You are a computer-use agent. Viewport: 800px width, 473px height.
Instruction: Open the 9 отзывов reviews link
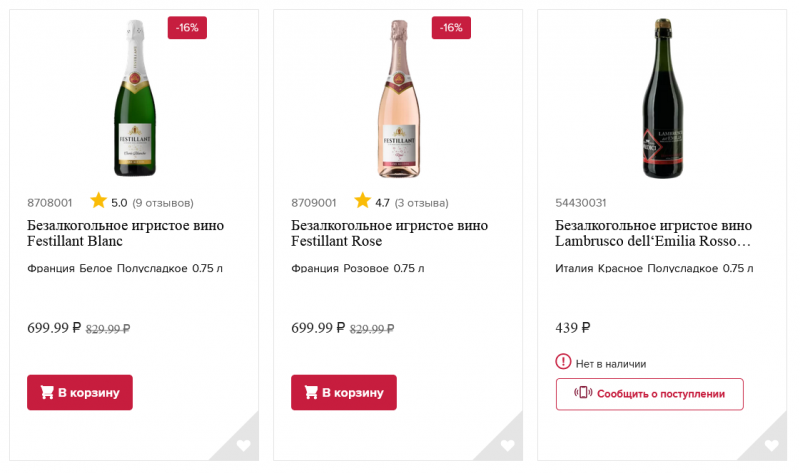163,203
